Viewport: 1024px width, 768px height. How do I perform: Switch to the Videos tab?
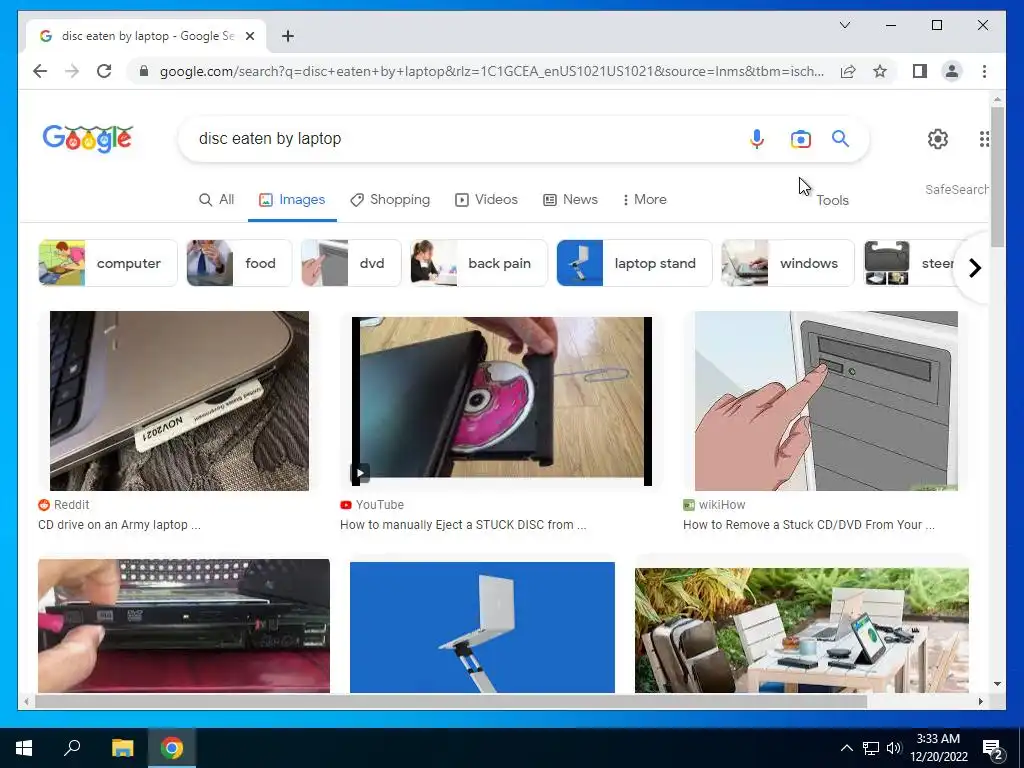487,200
